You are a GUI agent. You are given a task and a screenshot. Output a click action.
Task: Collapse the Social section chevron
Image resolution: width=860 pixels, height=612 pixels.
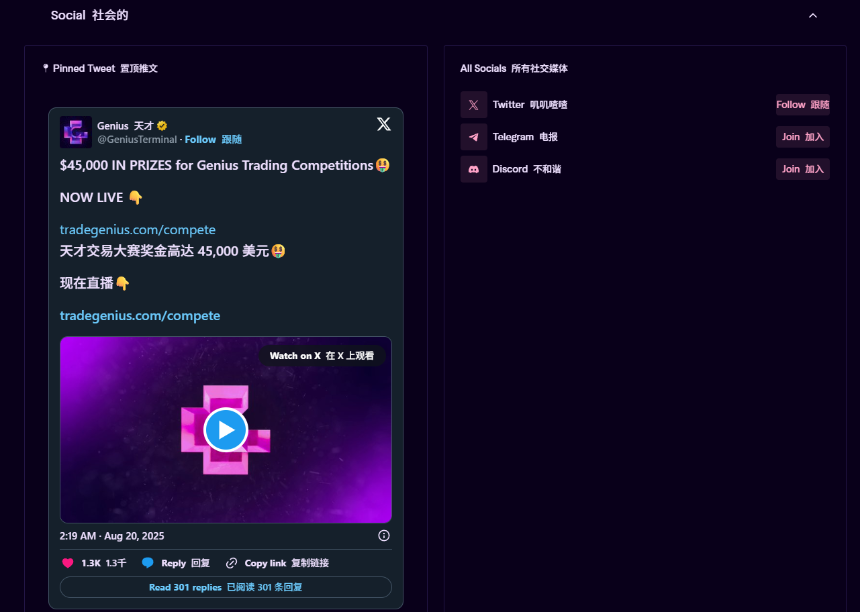(x=812, y=16)
